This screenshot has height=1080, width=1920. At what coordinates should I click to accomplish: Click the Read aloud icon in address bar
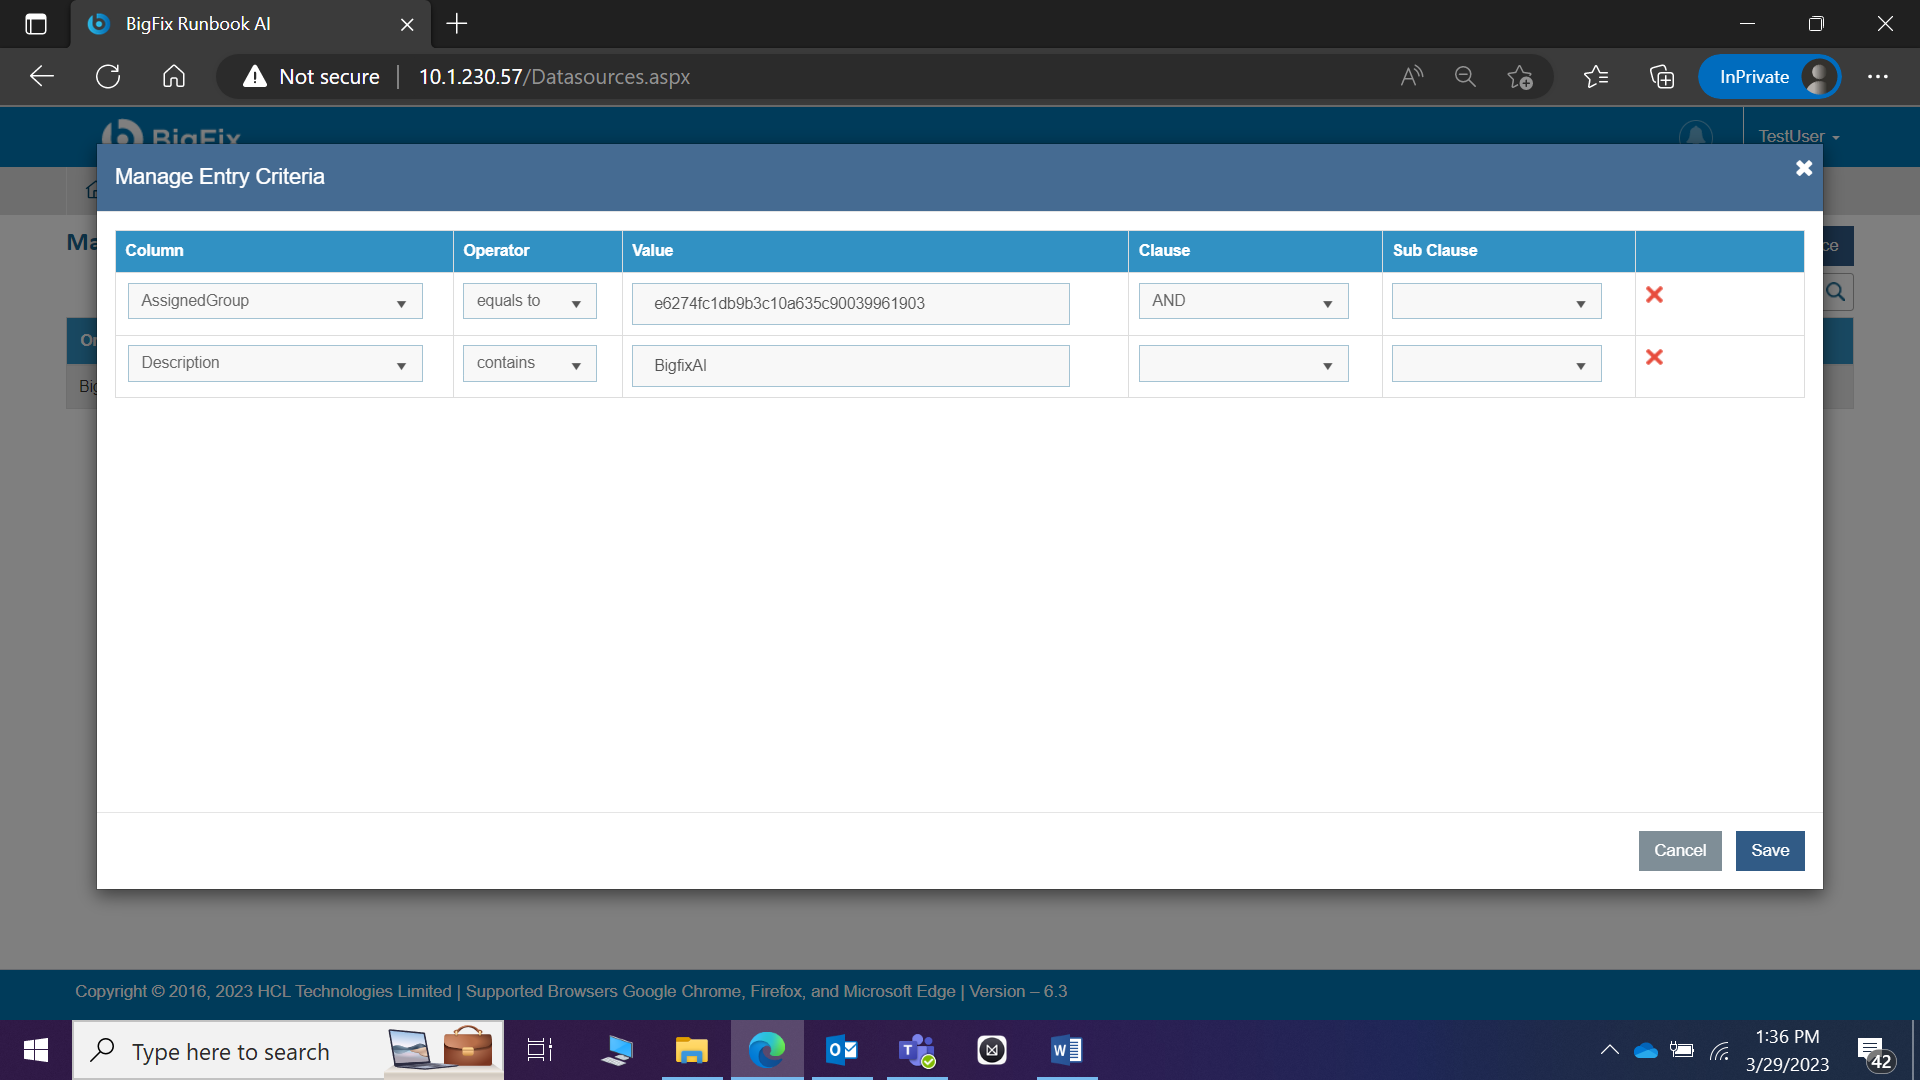tap(1411, 77)
